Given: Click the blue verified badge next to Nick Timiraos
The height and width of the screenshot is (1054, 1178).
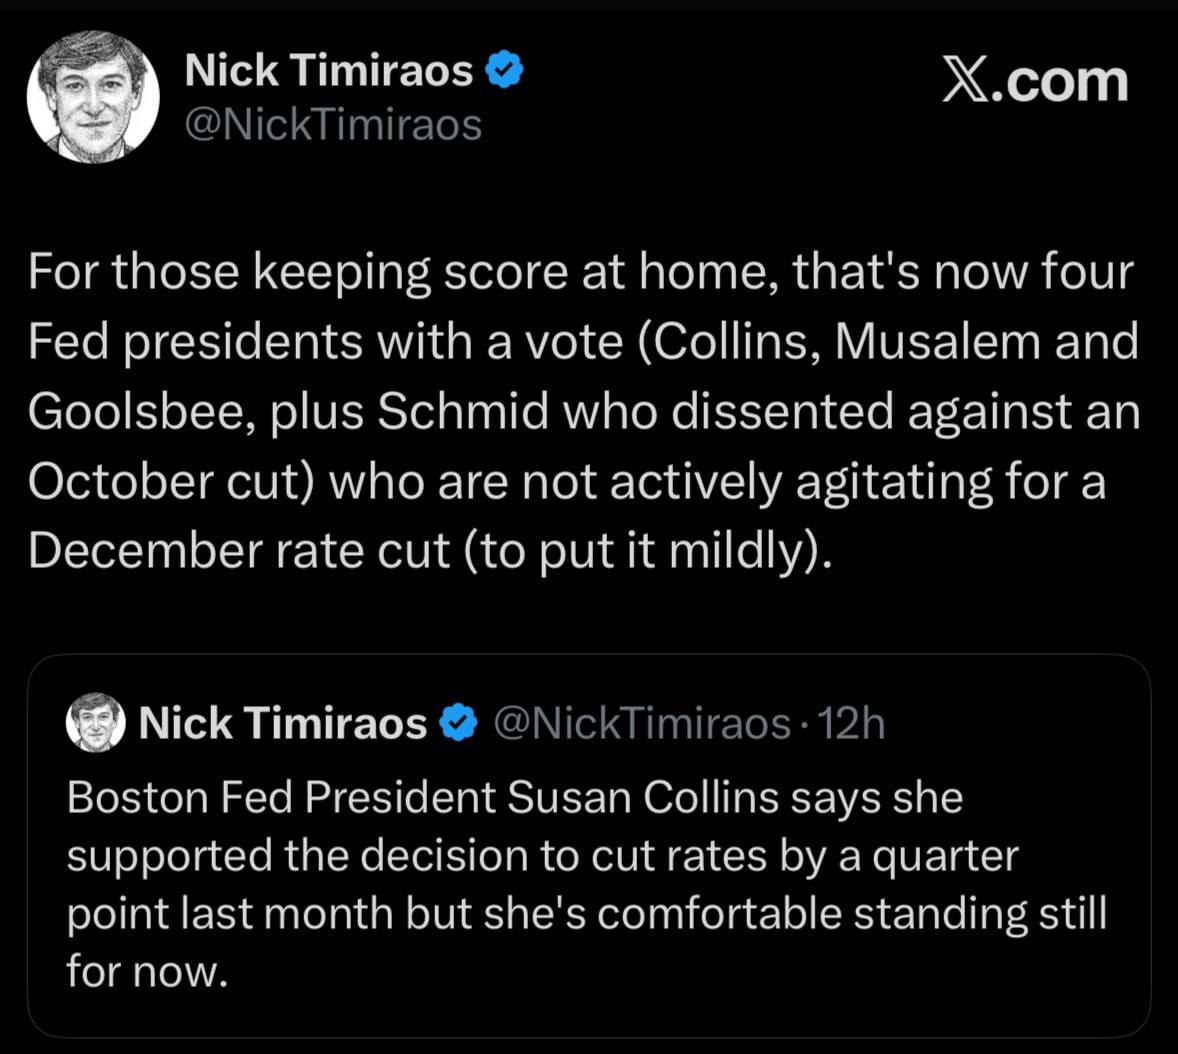Looking at the screenshot, I should coord(505,68).
